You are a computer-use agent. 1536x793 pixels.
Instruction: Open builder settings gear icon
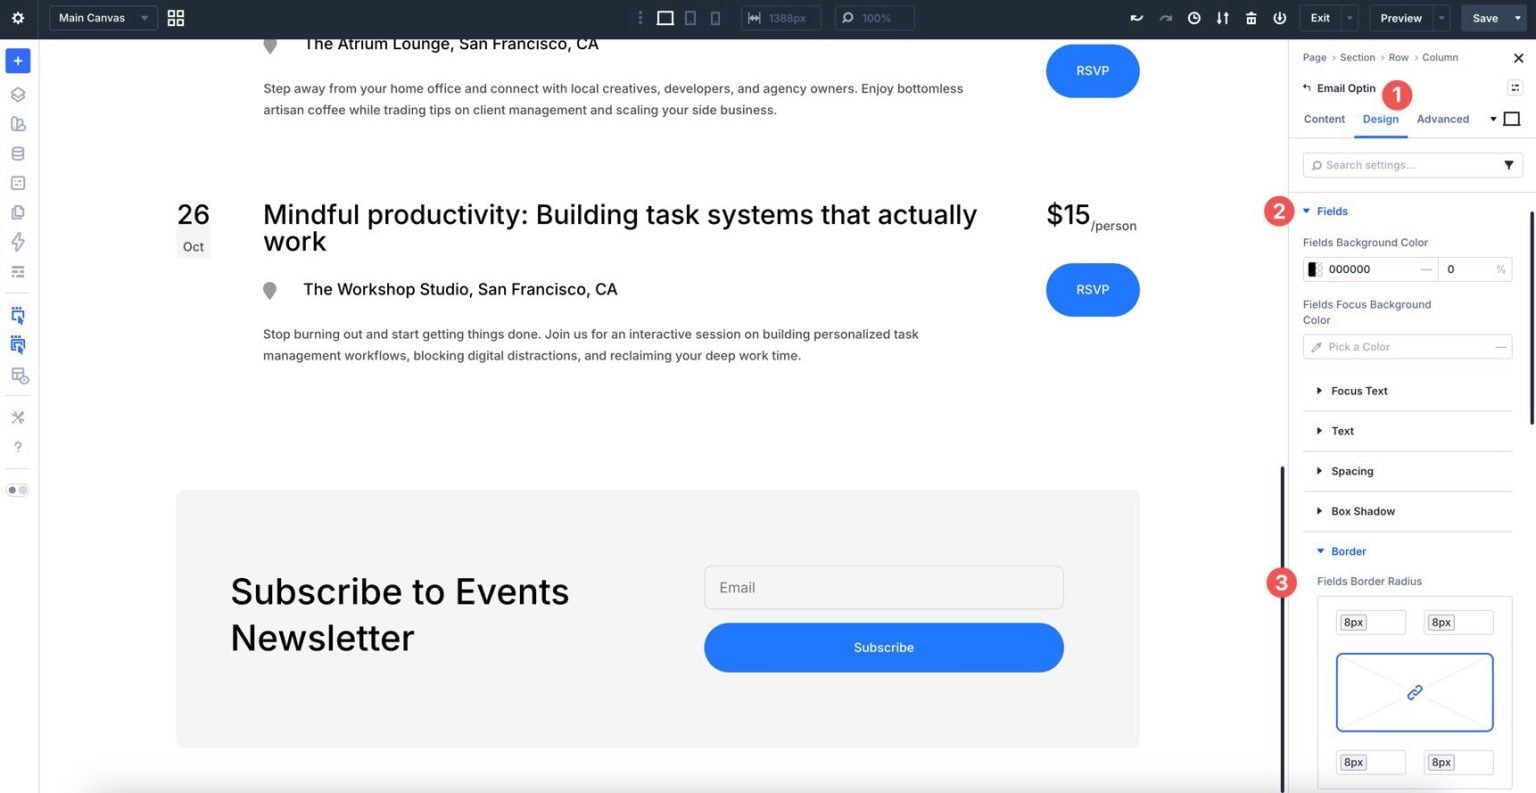[17, 18]
